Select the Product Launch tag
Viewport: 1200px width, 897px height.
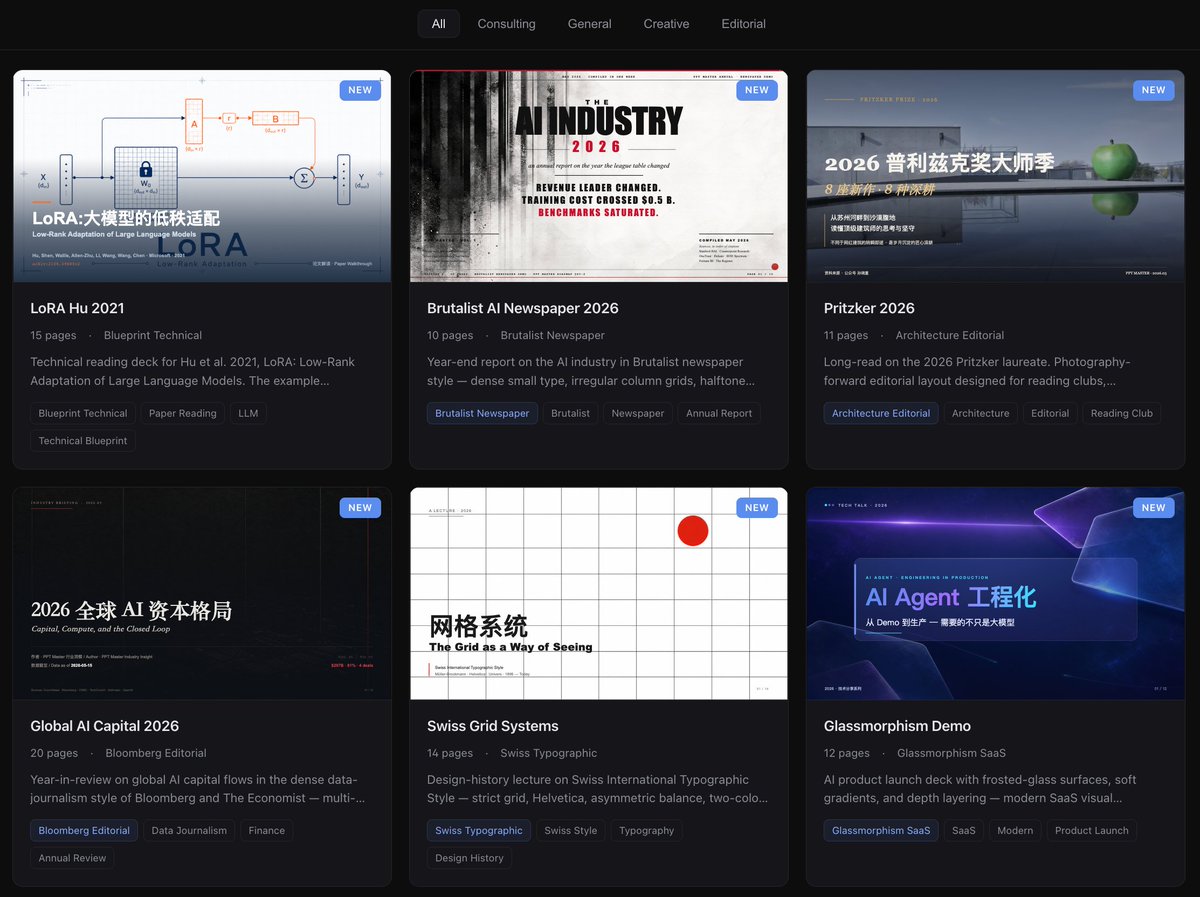pyautogui.click(x=1092, y=830)
